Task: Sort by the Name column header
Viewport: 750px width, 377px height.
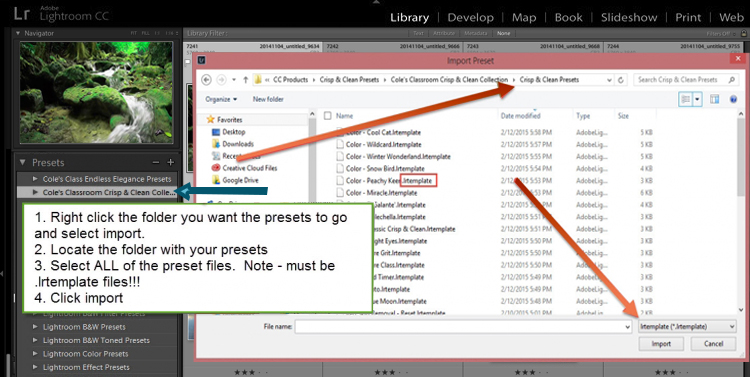Action: point(344,116)
